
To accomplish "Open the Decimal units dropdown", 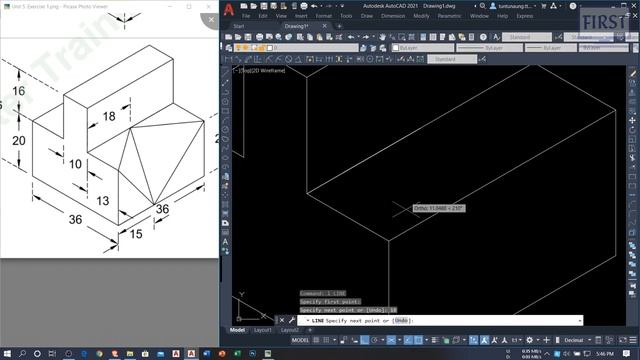I will coord(576,340).
